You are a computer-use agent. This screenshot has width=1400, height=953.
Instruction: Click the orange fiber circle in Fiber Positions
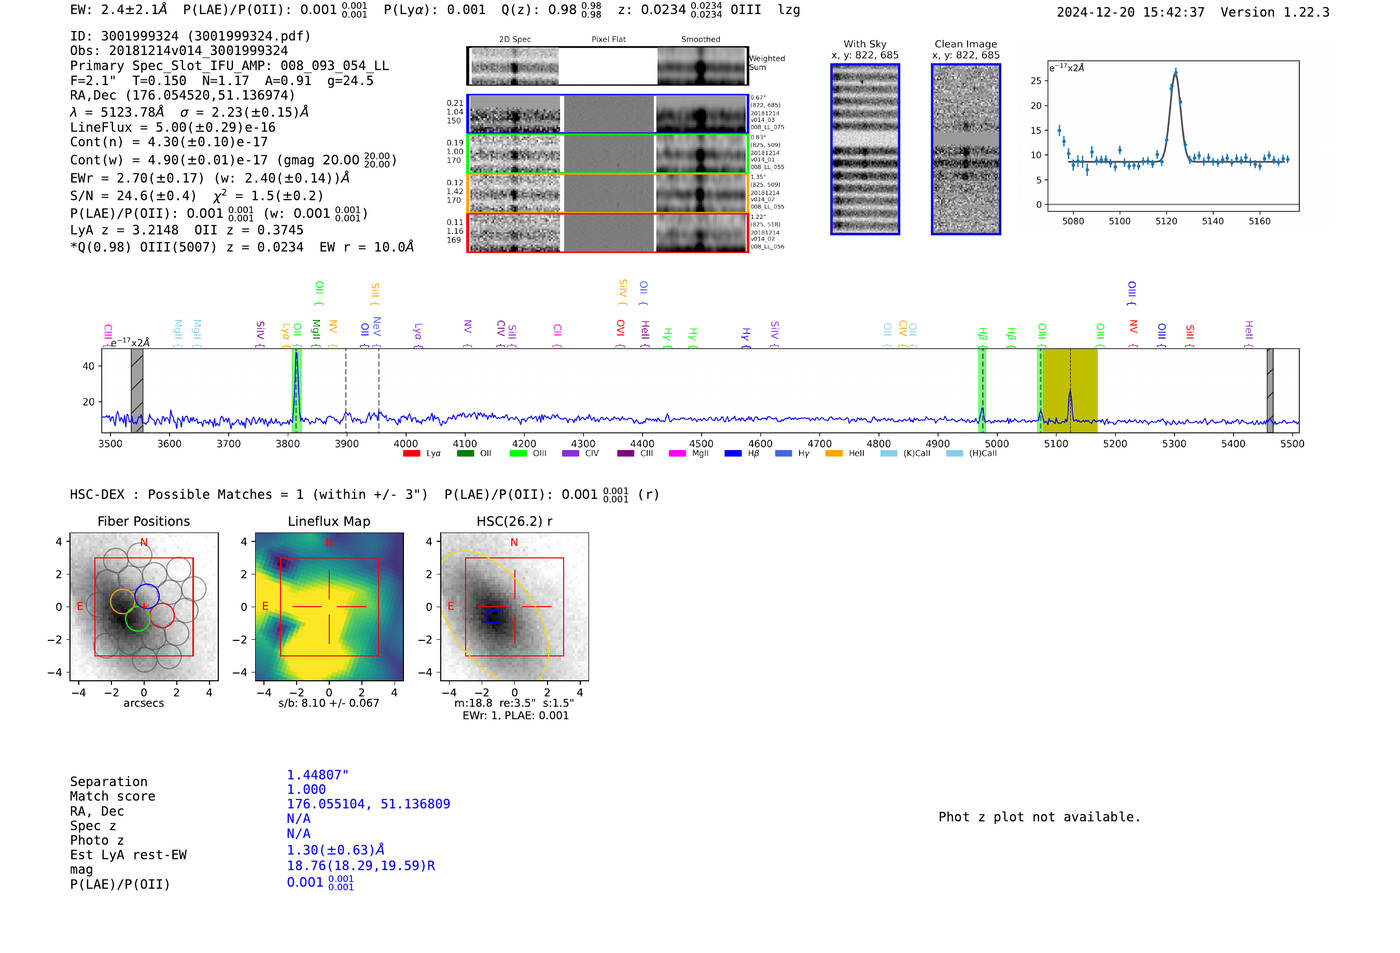click(122, 601)
